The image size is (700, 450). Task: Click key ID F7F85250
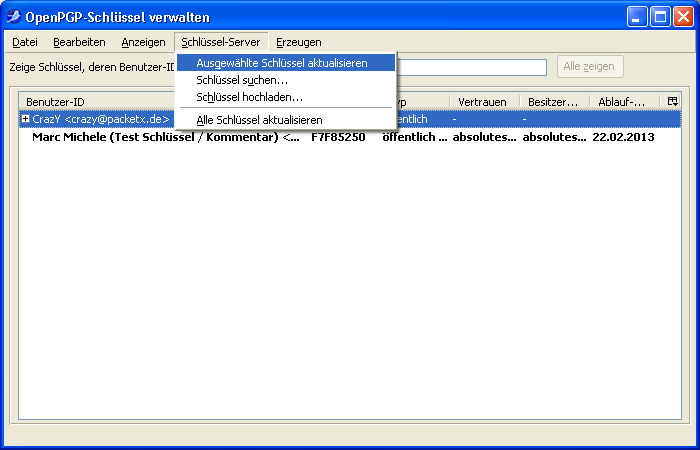point(338,137)
